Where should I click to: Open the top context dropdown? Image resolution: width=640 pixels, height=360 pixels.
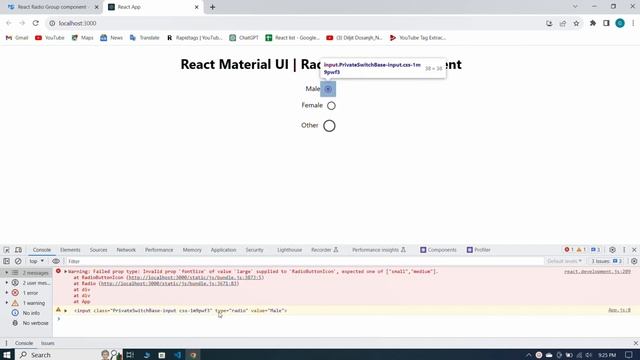(36, 261)
